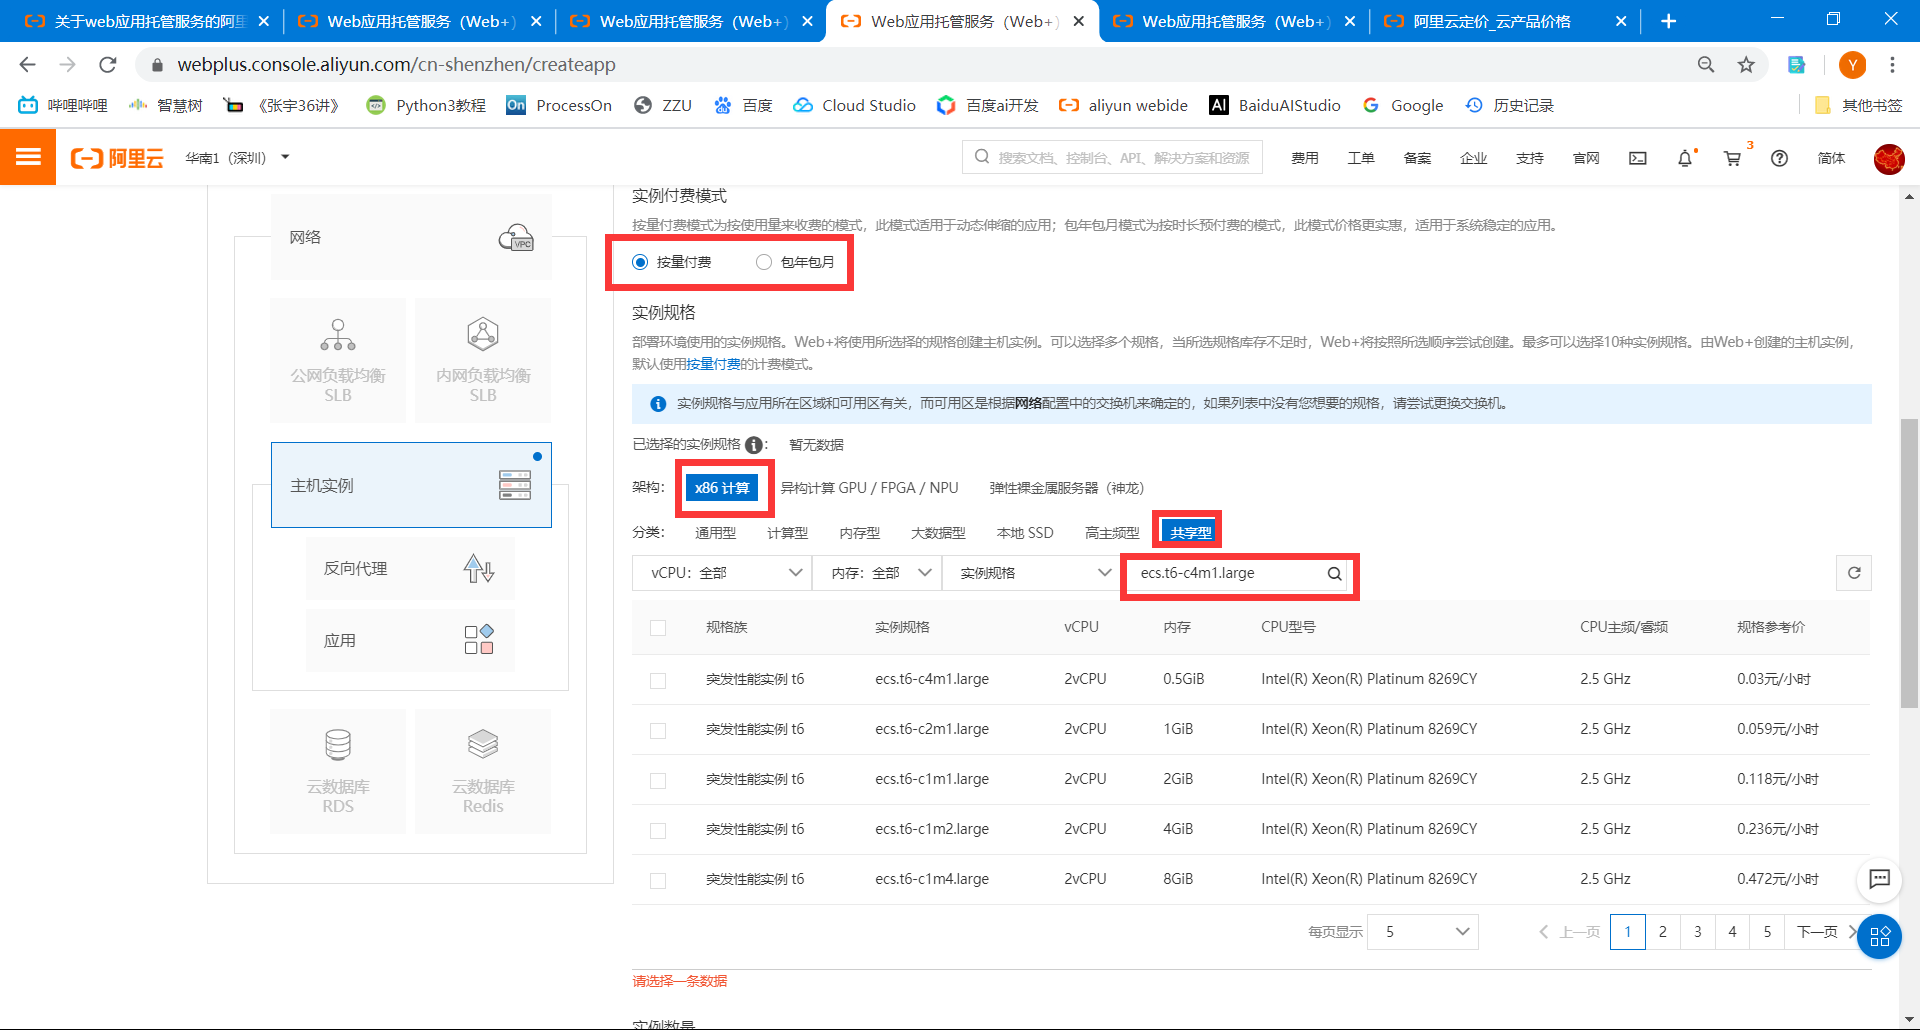Click the search icon in spec filter field
This screenshot has width=1920, height=1030.
point(1334,574)
